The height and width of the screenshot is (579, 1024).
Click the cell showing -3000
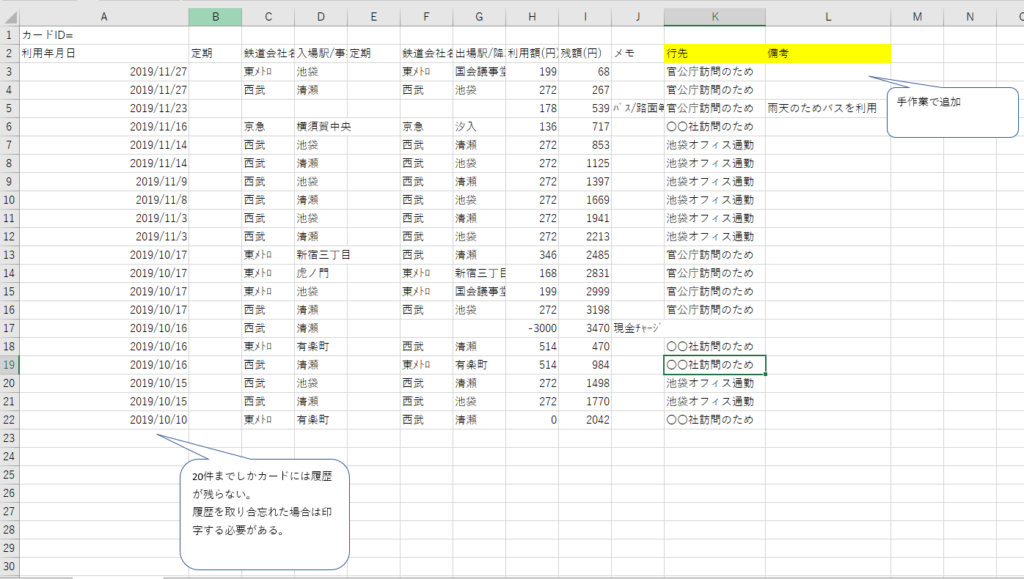(531, 328)
